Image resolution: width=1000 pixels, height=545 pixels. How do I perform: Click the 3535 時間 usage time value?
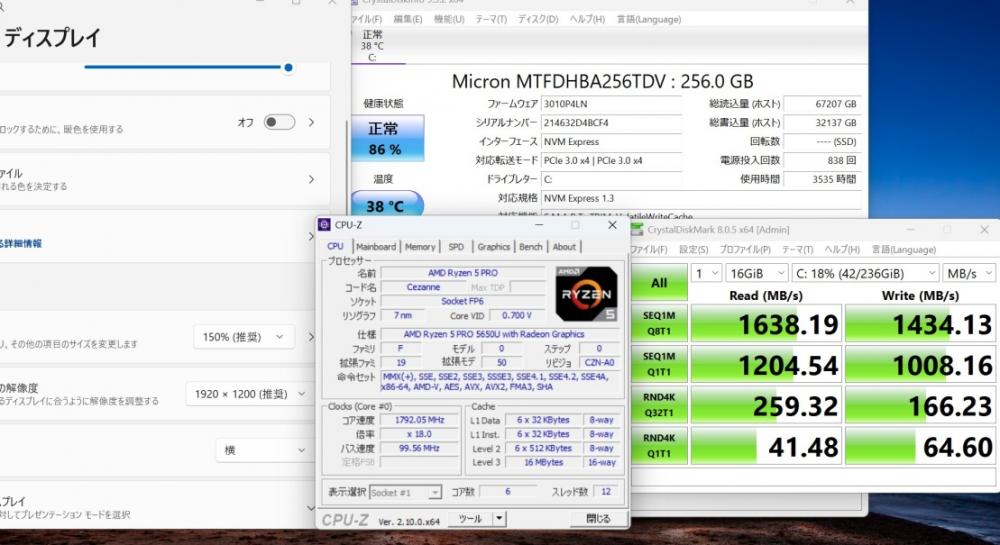click(x=821, y=179)
